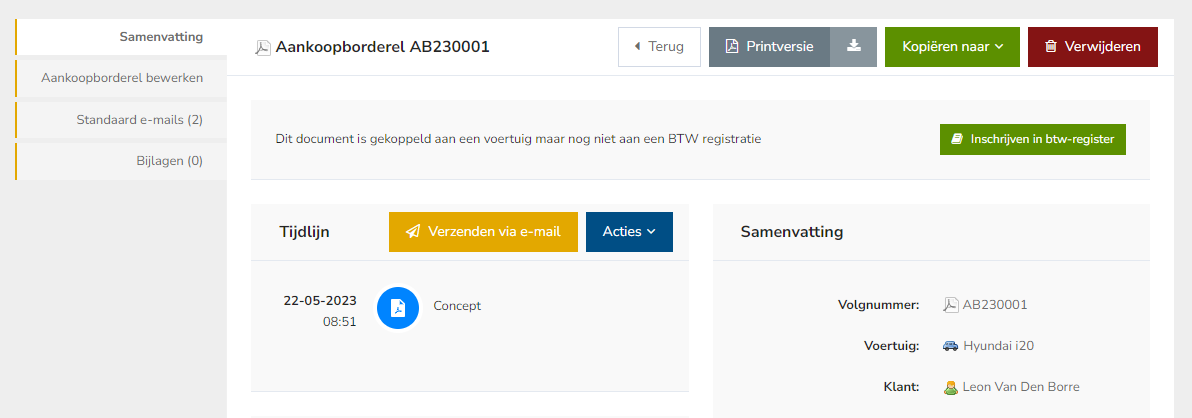
Task: Click the blue Concept PDF timeline icon
Action: coord(398,307)
